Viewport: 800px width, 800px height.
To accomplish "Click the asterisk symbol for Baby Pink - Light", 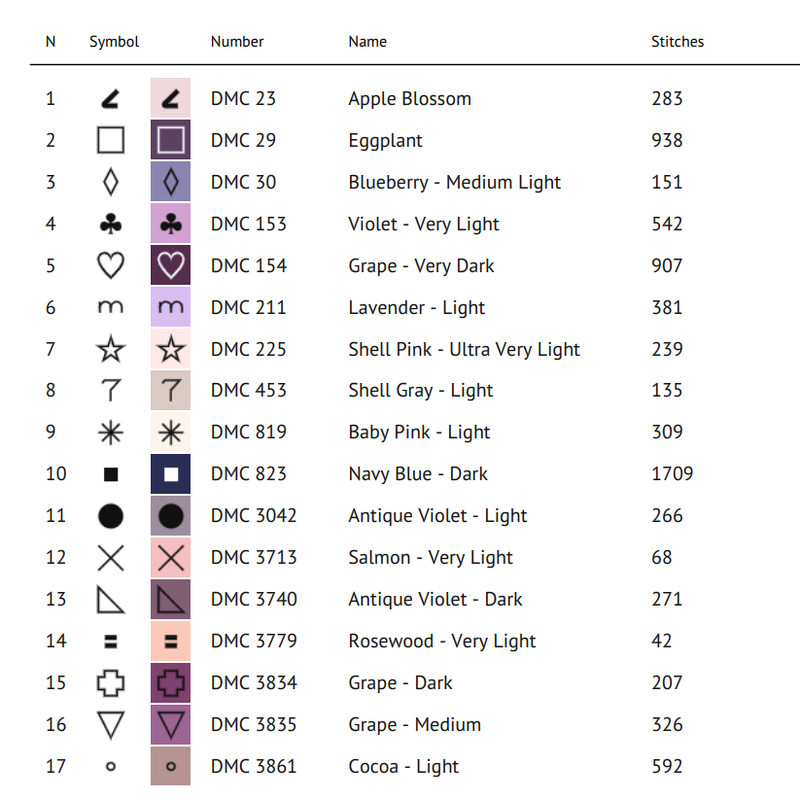I will pos(111,432).
